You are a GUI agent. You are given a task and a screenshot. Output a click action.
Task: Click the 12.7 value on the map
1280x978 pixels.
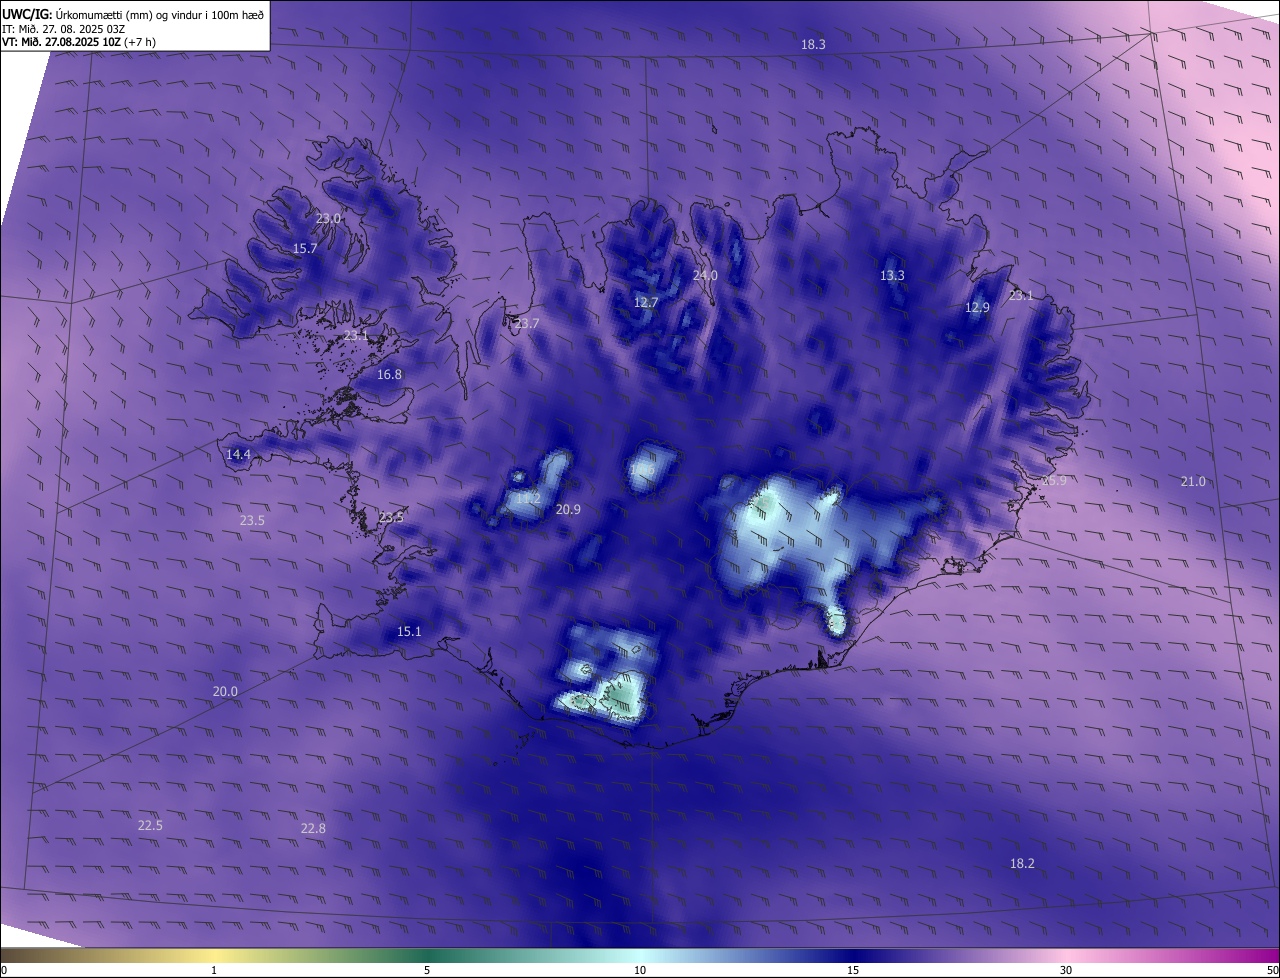click(x=646, y=303)
